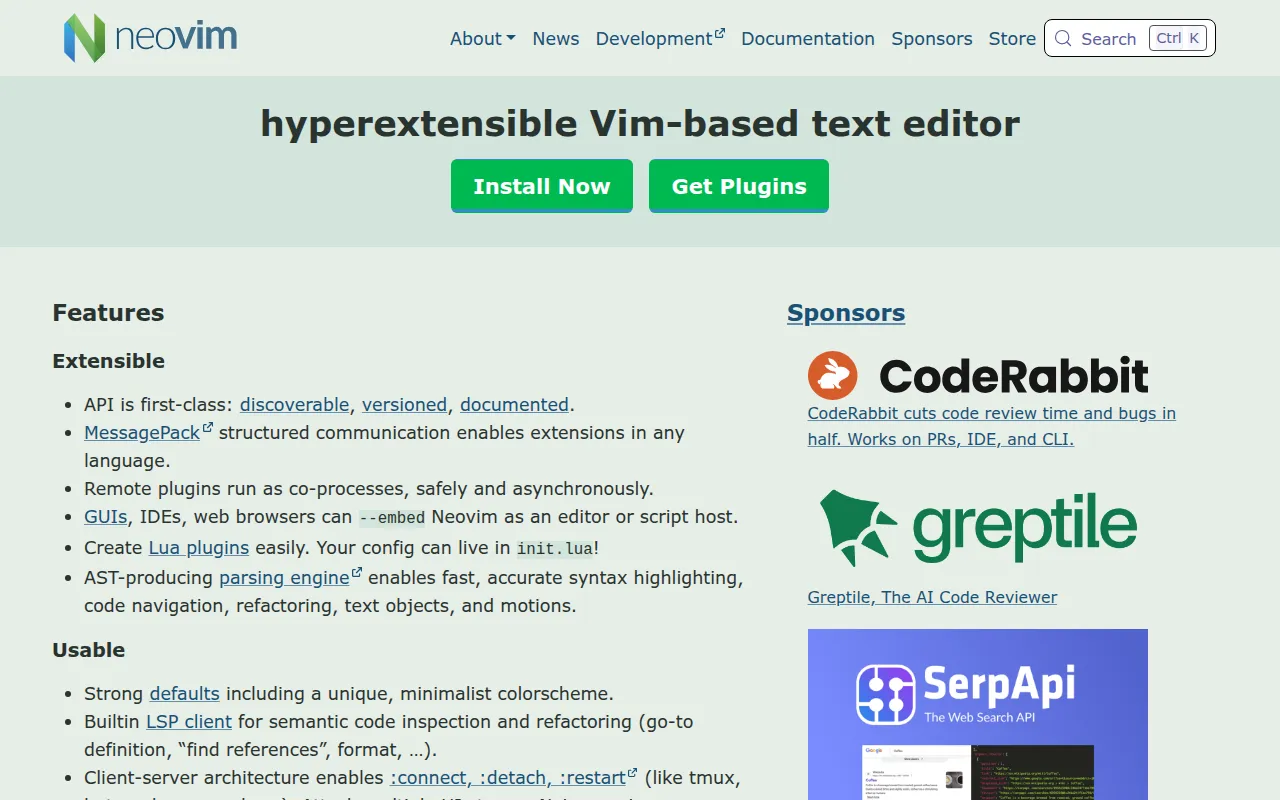This screenshot has height=800, width=1280.
Task: Click the 'Features' heading
Action: (x=108, y=313)
